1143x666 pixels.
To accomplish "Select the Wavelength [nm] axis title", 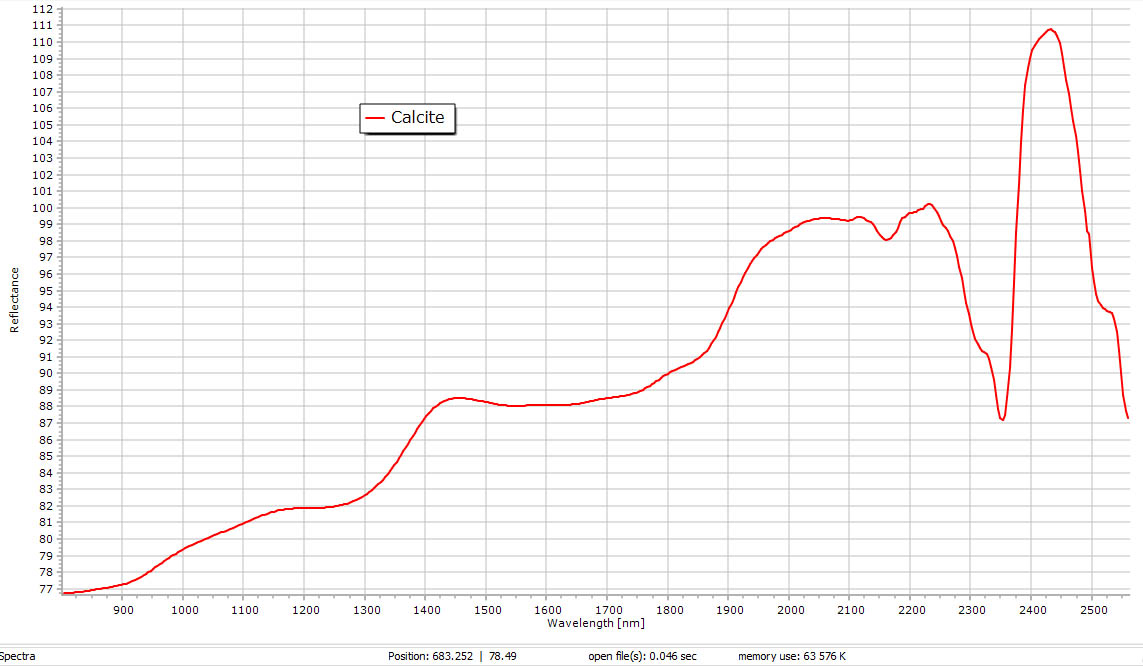I will (x=595, y=623).
